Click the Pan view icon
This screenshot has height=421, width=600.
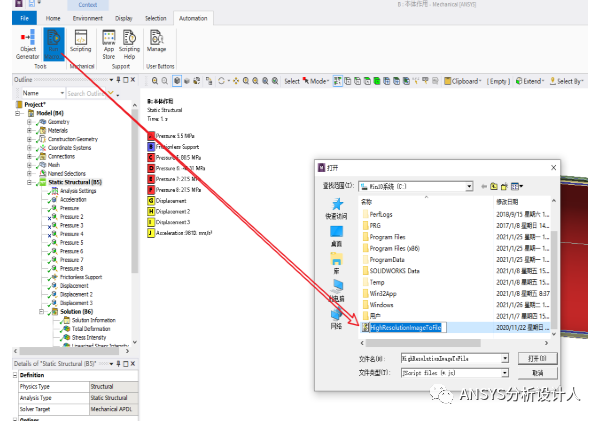coord(236,81)
